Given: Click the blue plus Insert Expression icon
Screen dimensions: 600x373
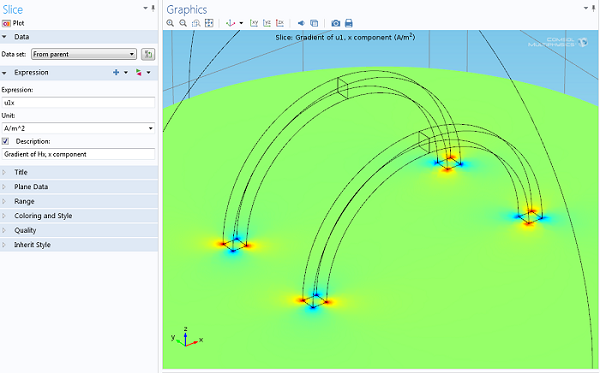Looking at the screenshot, I should pyautogui.click(x=116, y=72).
